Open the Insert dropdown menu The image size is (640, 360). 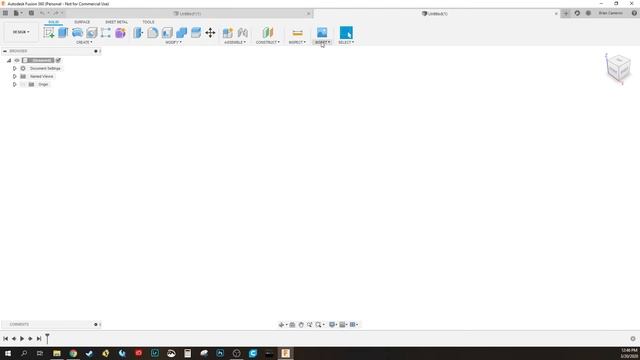322,42
